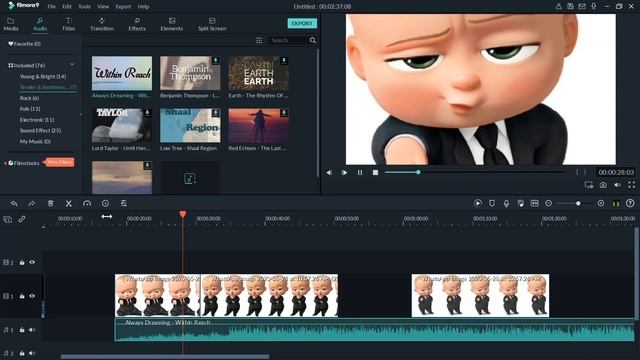The width and height of the screenshot is (640, 360).
Task: Select the Favorite category
Action: pyautogui.click(x=24, y=44)
